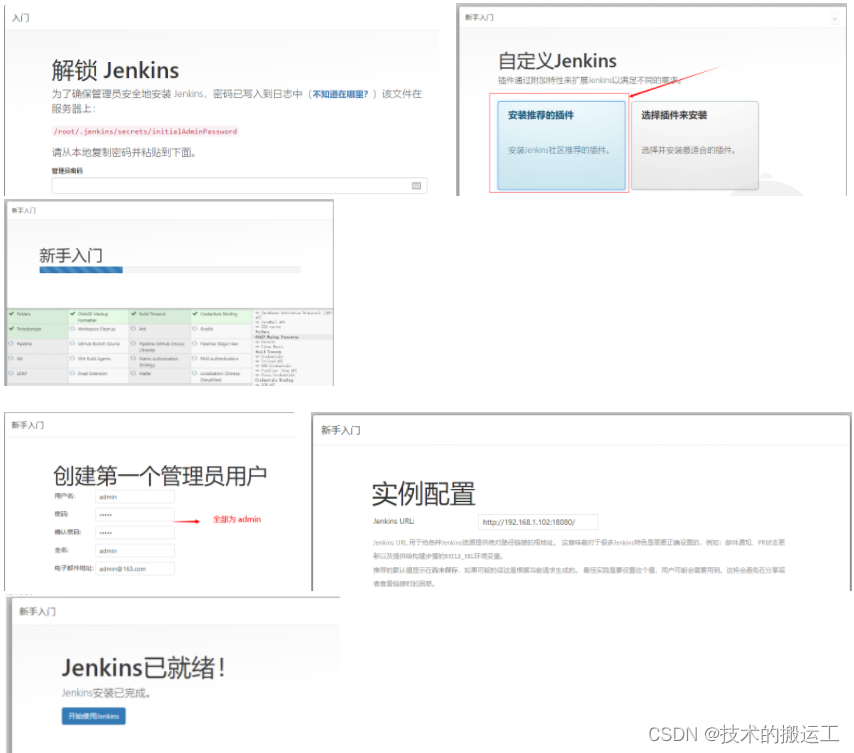The height and width of the screenshot is (753, 854).
Task: Click the 自定义Jenkins heading
Action: 557,60
